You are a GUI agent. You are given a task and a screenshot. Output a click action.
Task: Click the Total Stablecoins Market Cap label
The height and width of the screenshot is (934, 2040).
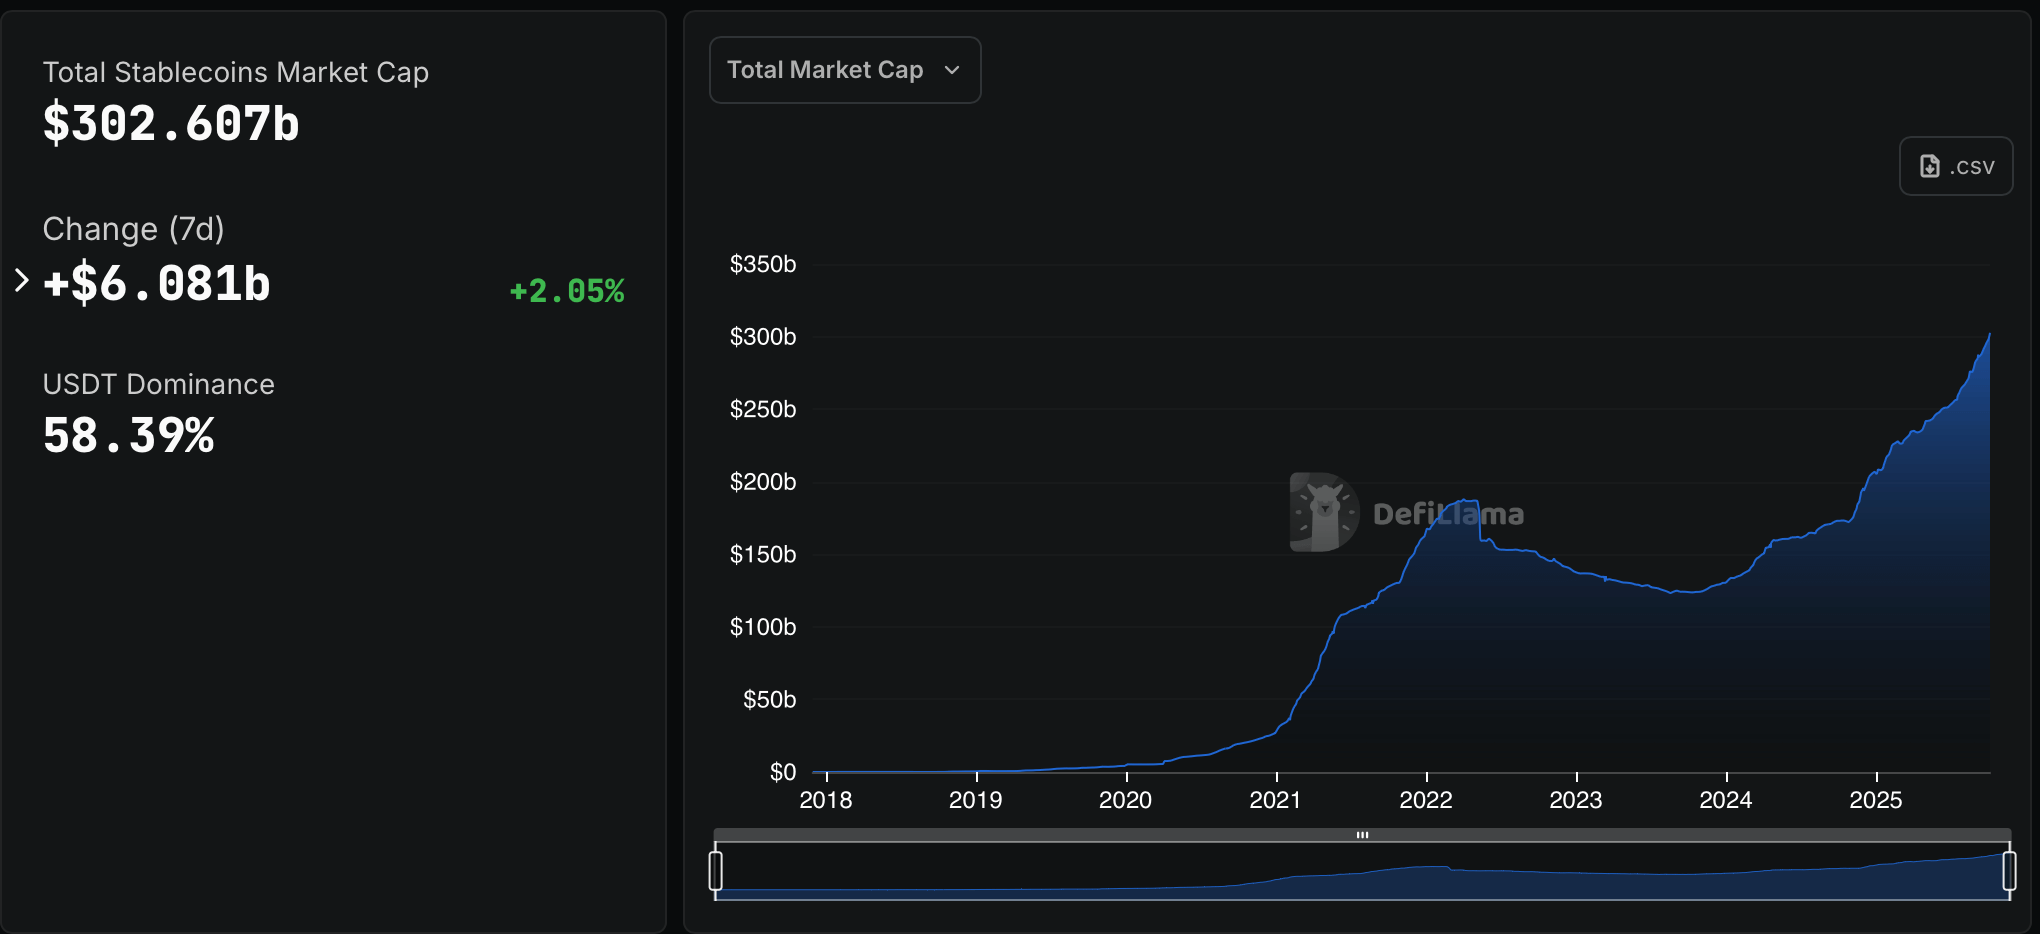236,72
